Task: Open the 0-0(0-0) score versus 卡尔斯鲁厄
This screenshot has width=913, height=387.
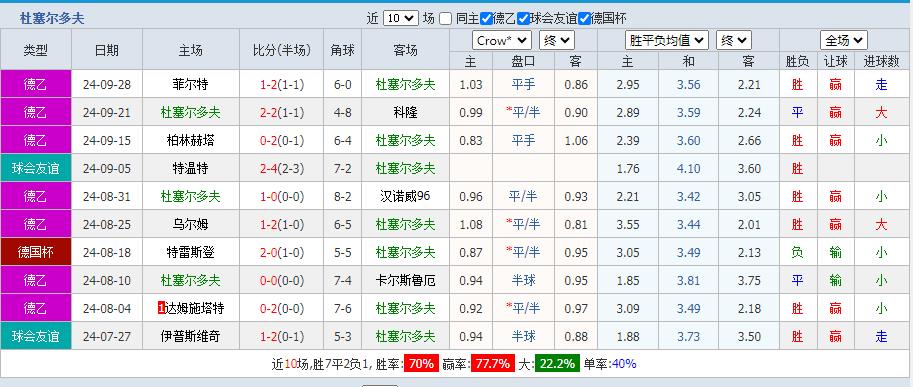Action: pyautogui.click(x=282, y=280)
